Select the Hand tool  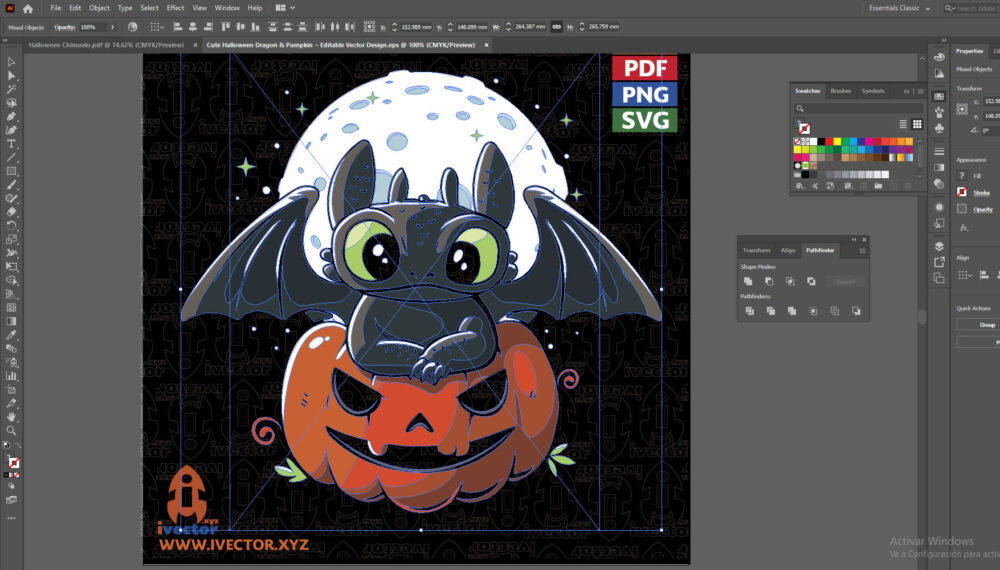11,417
